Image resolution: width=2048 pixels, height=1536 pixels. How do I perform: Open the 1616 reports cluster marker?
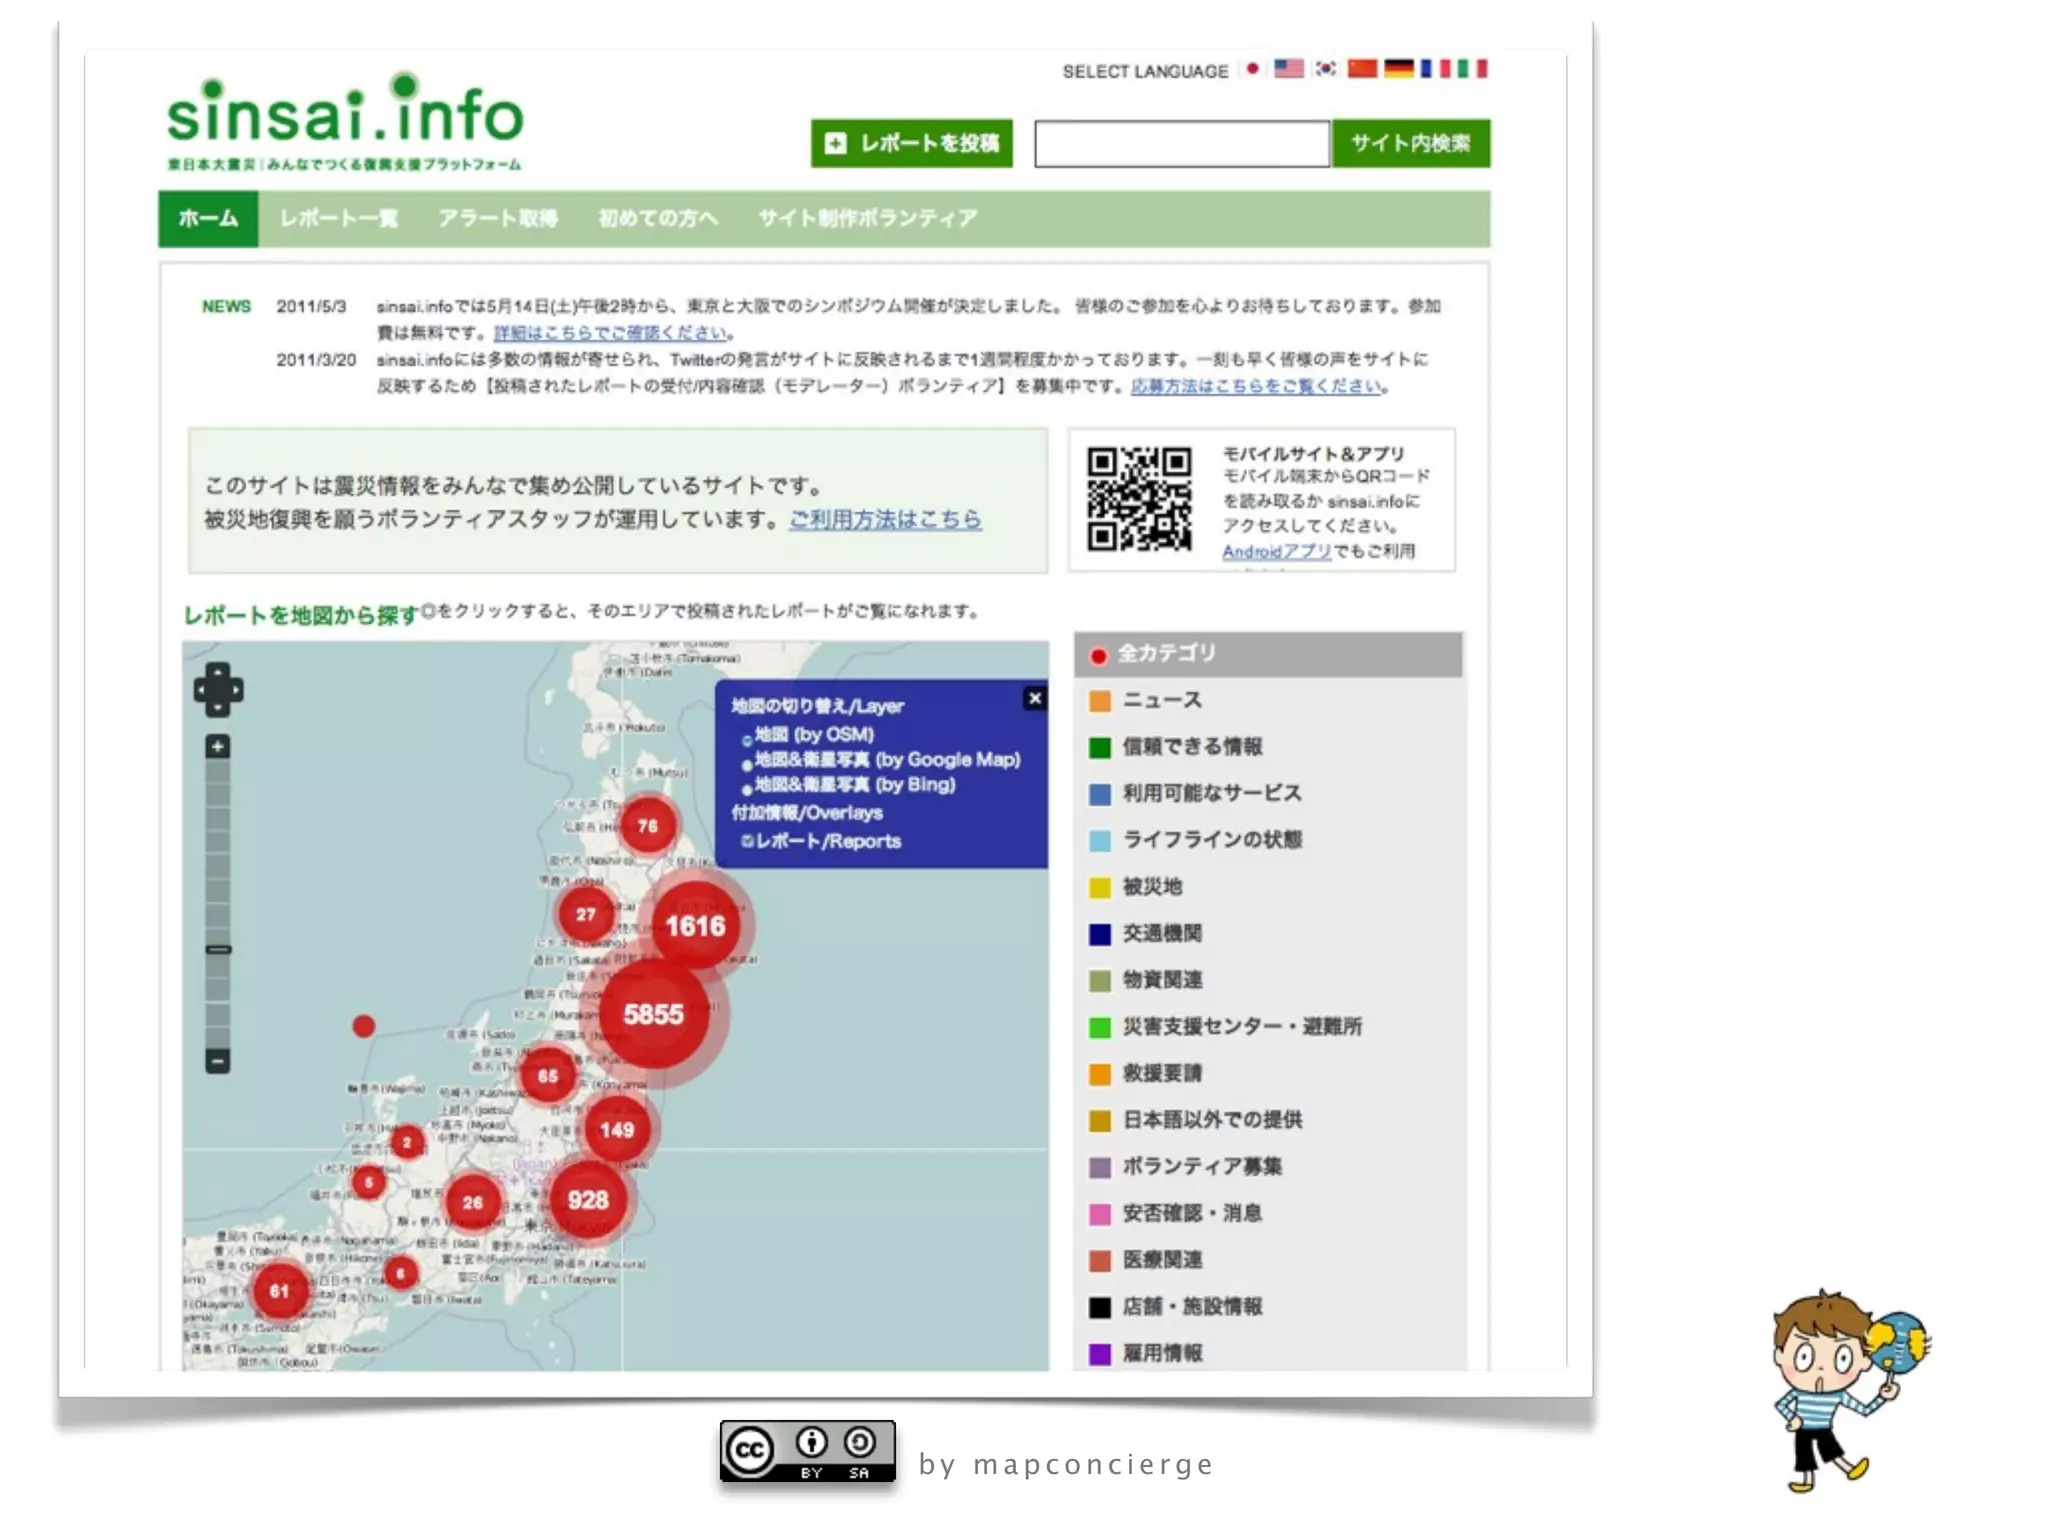[696, 926]
